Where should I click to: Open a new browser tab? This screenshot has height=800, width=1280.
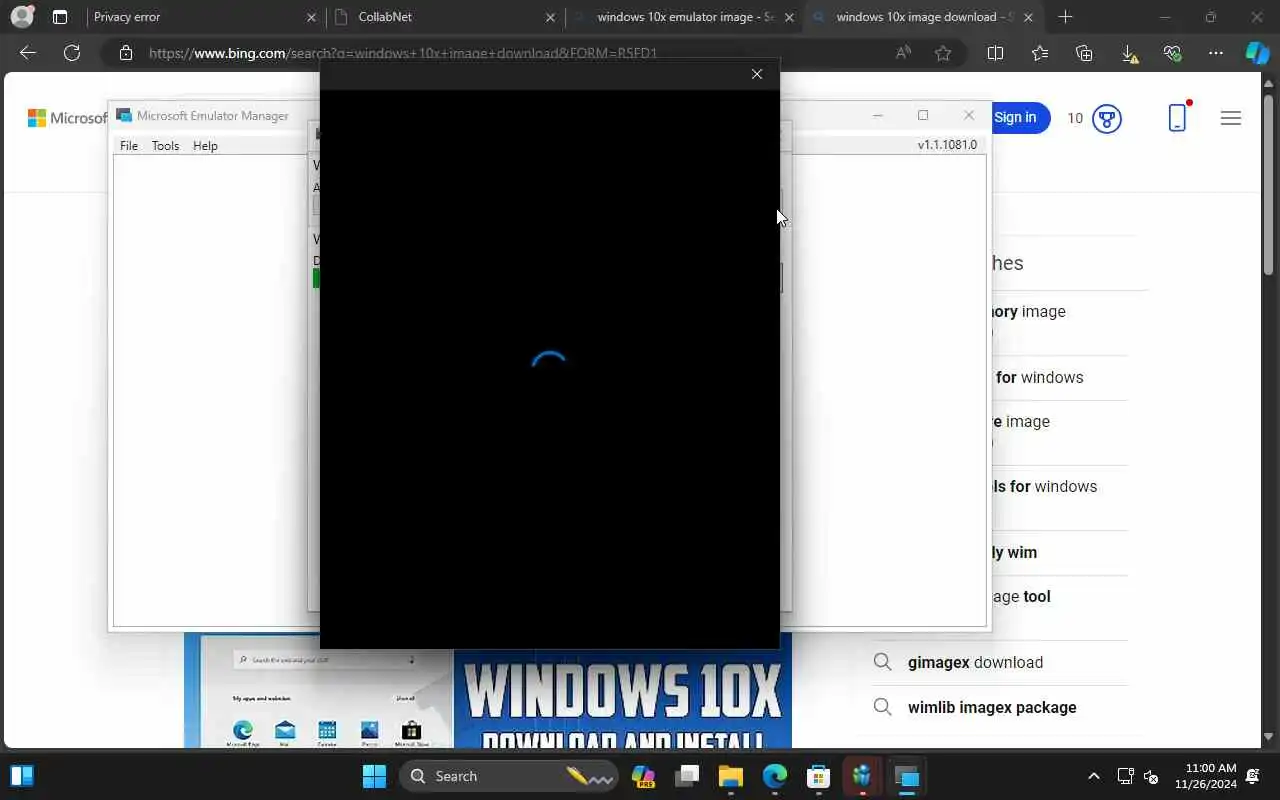pyautogui.click(x=1066, y=17)
